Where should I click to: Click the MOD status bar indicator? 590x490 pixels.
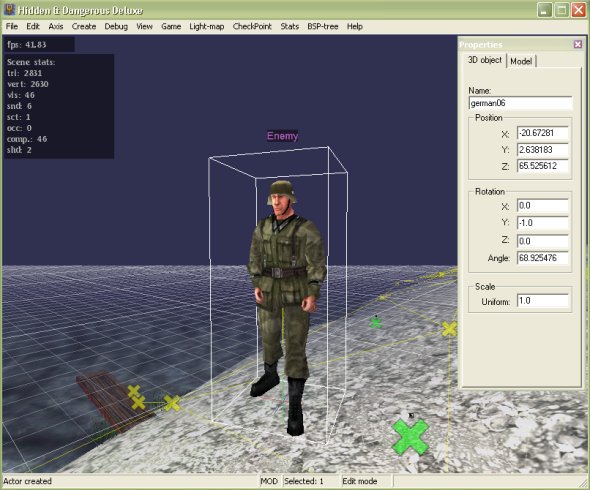tap(269, 481)
